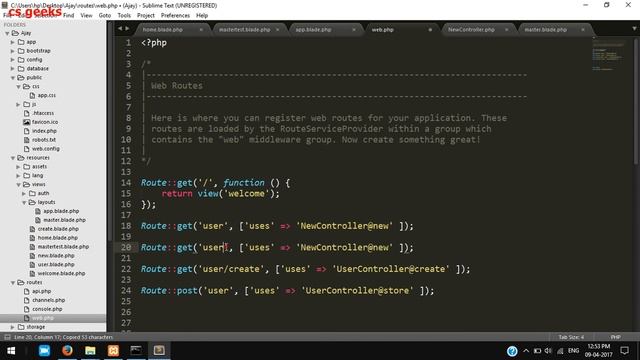Expand the auth folder
Viewport: 640px width, 360px height.
point(24,193)
